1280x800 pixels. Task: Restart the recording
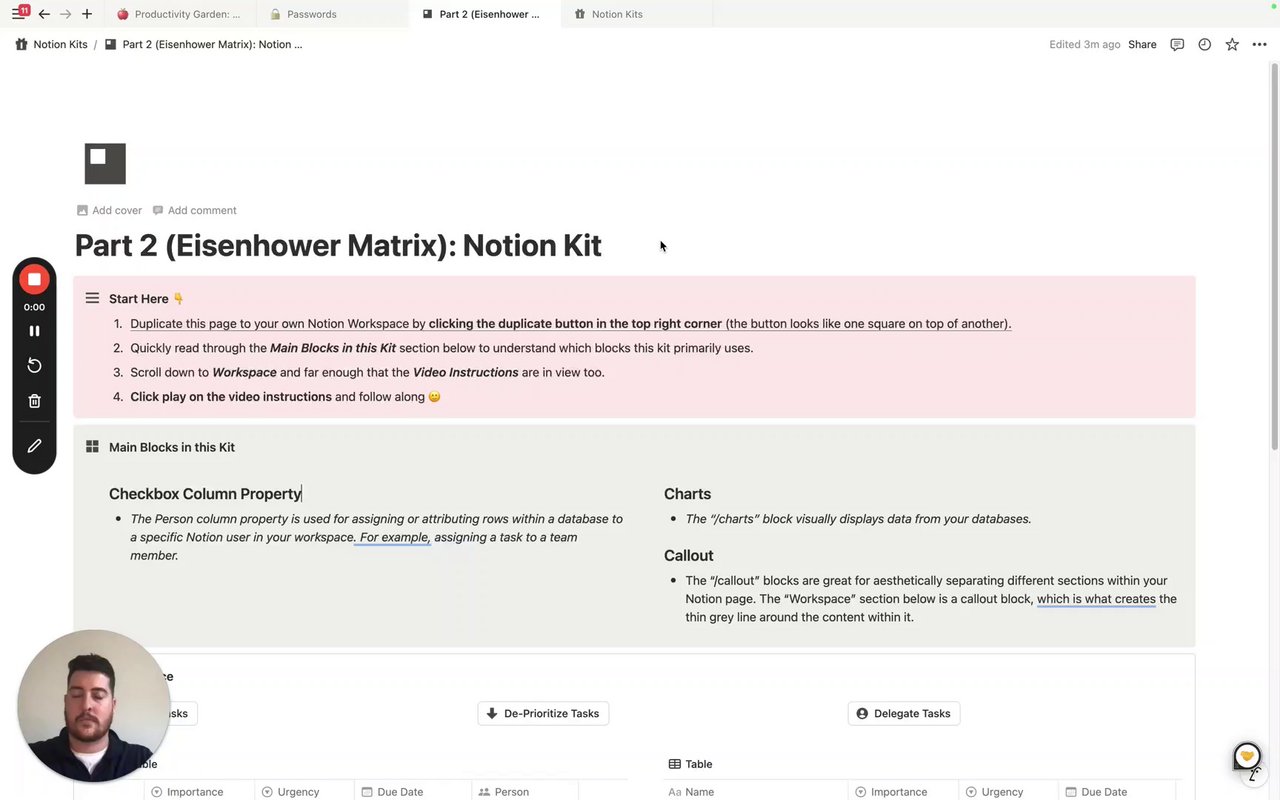pyautogui.click(x=34, y=366)
